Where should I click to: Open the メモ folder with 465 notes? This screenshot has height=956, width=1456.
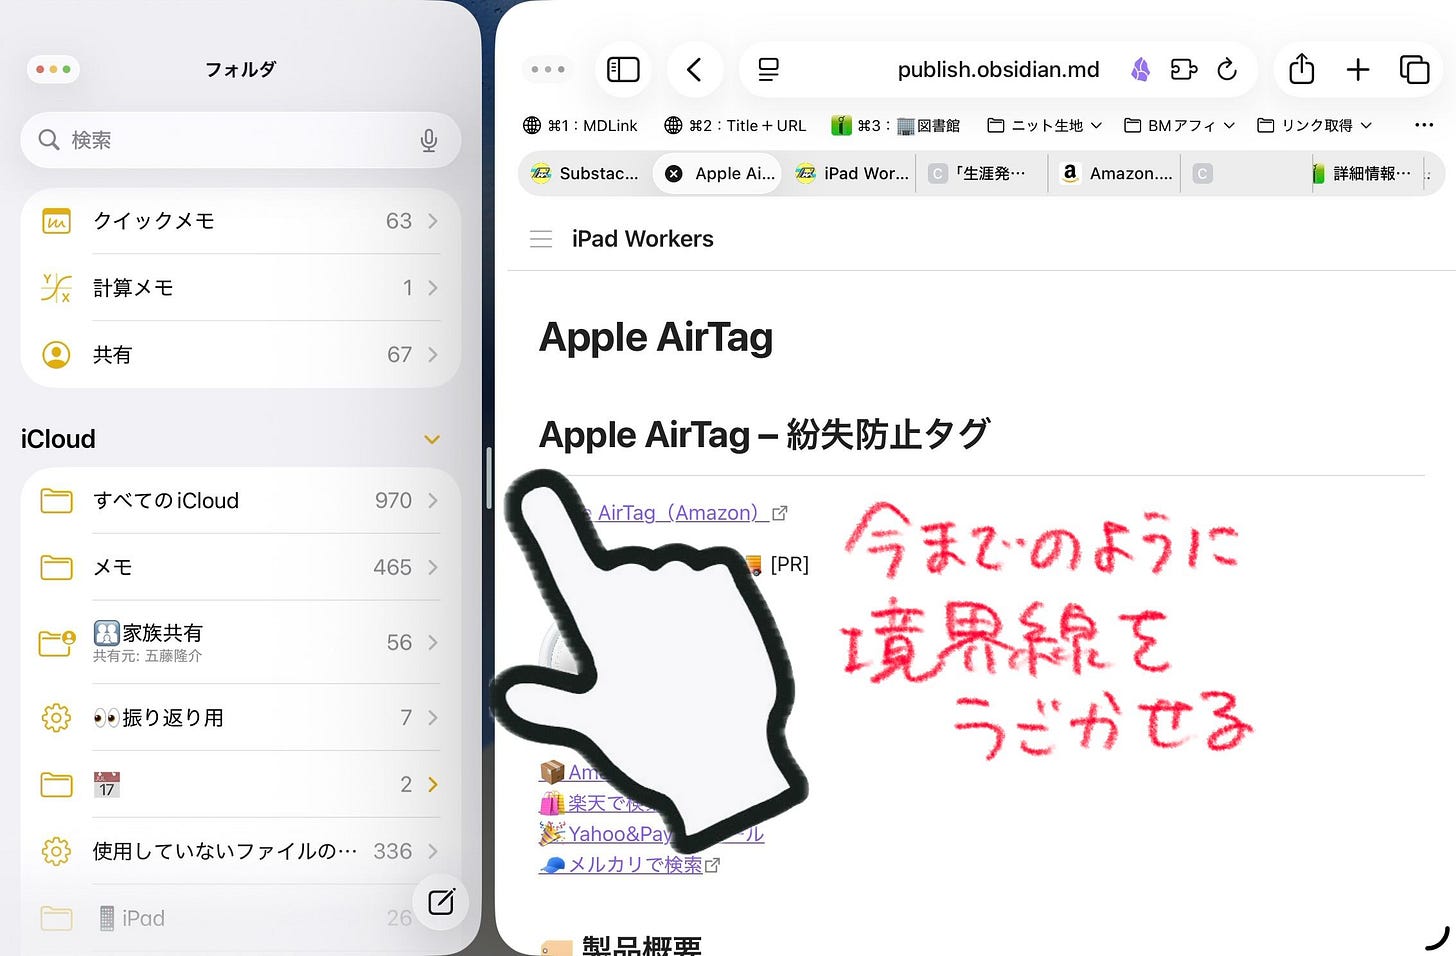click(240, 567)
